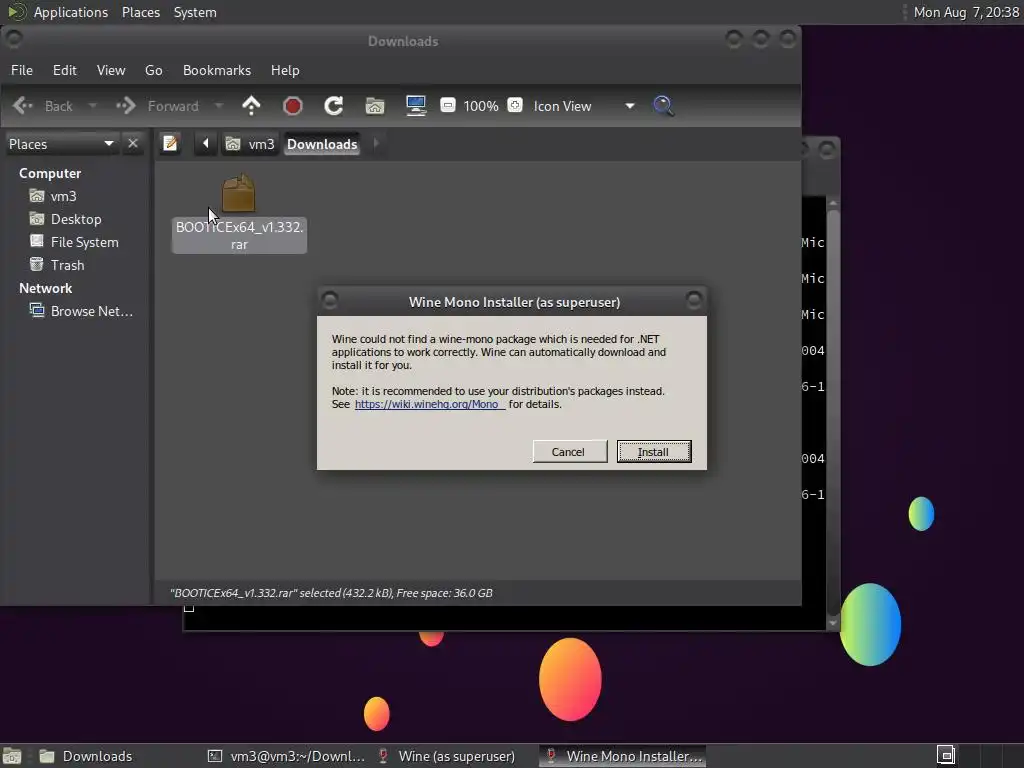
Task: Click the Wine Mono Installer title bar
Action: click(514, 302)
